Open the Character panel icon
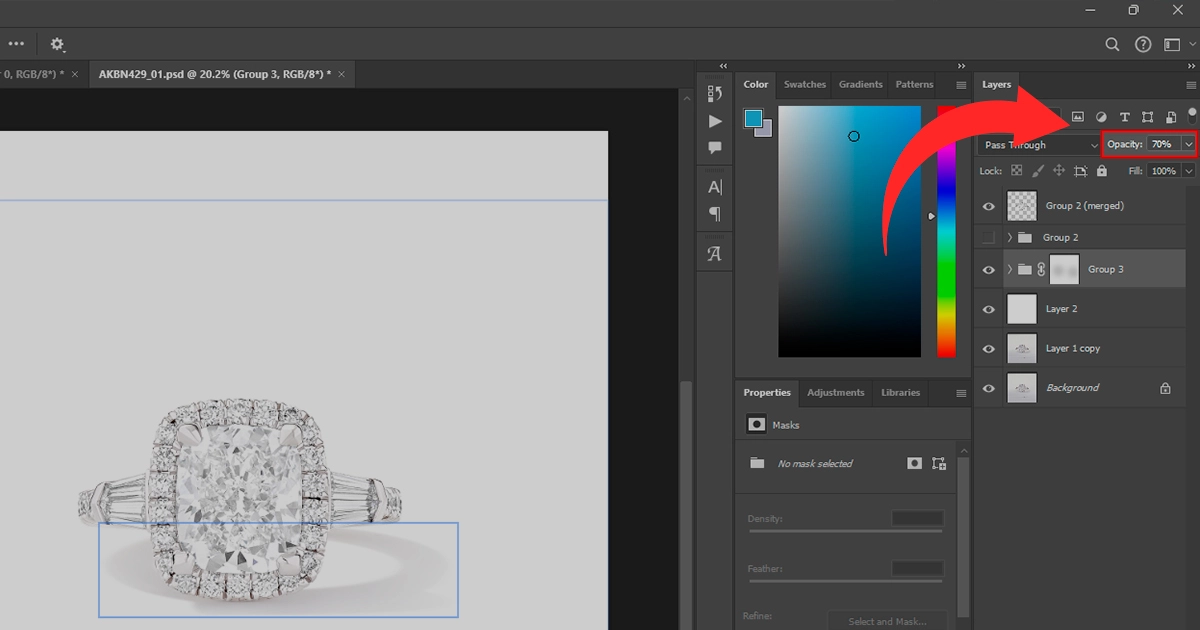 click(x=715, y=187)
